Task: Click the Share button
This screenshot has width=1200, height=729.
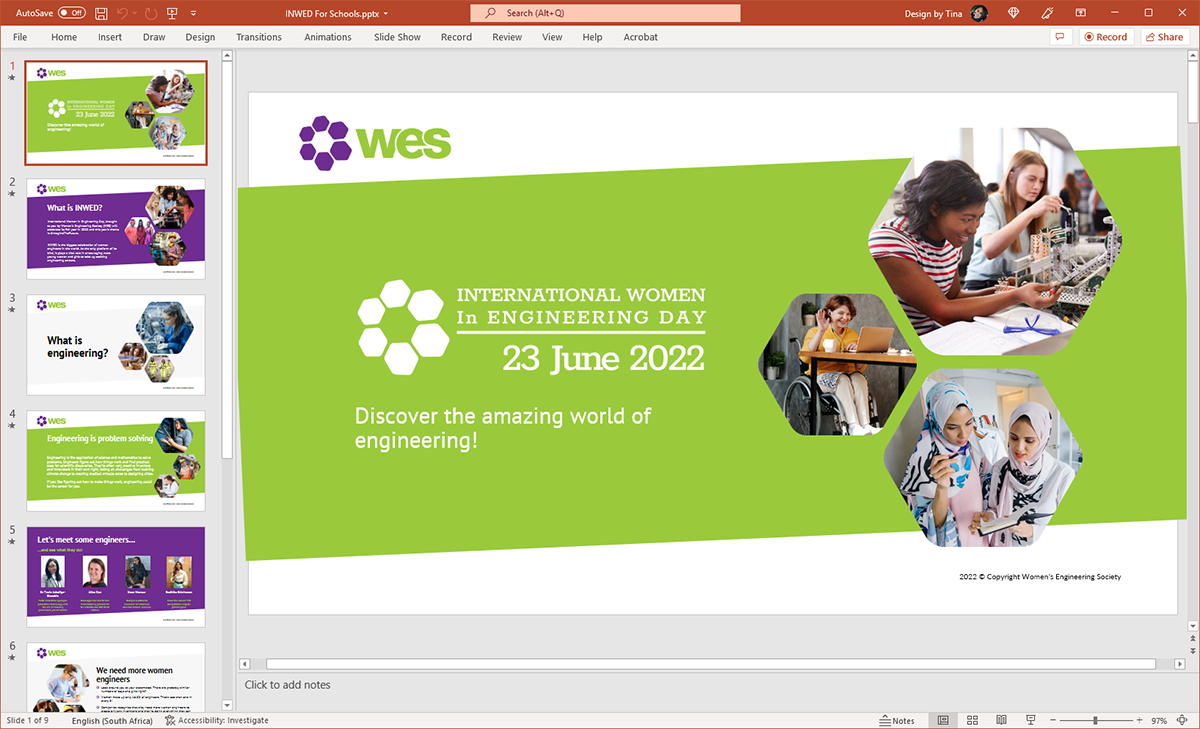Action: coord(1164,37)
